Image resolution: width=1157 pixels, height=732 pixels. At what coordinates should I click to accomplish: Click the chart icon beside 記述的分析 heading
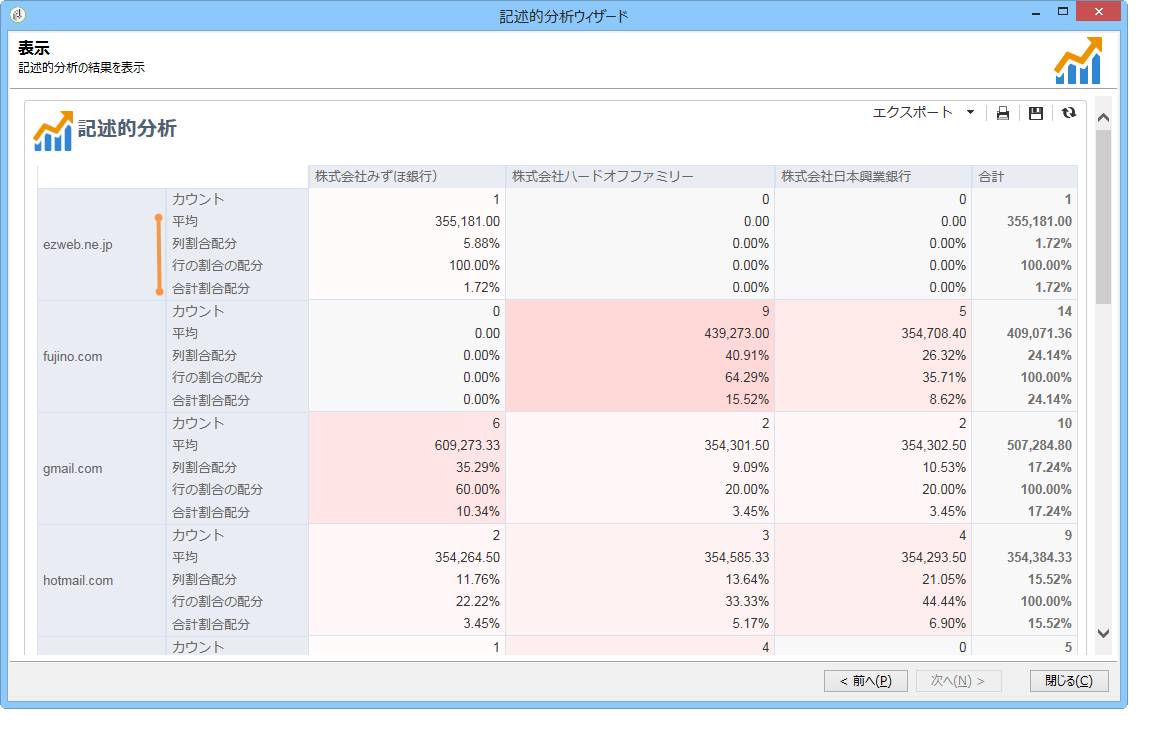pos(53,131)
